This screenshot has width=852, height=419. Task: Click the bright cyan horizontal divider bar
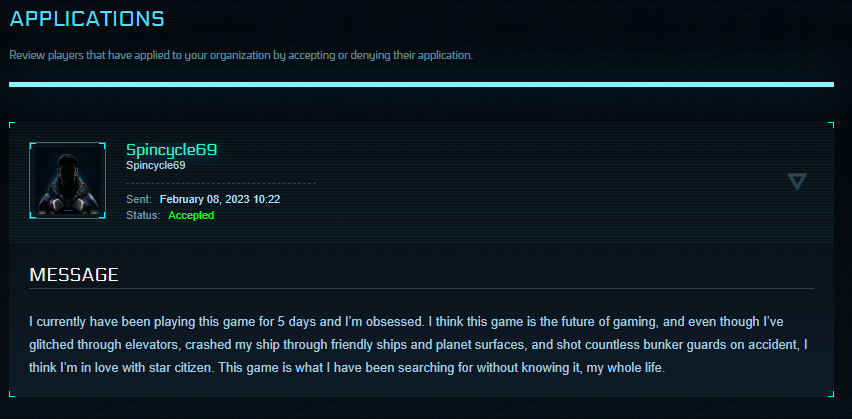click(x=421, y=84)
